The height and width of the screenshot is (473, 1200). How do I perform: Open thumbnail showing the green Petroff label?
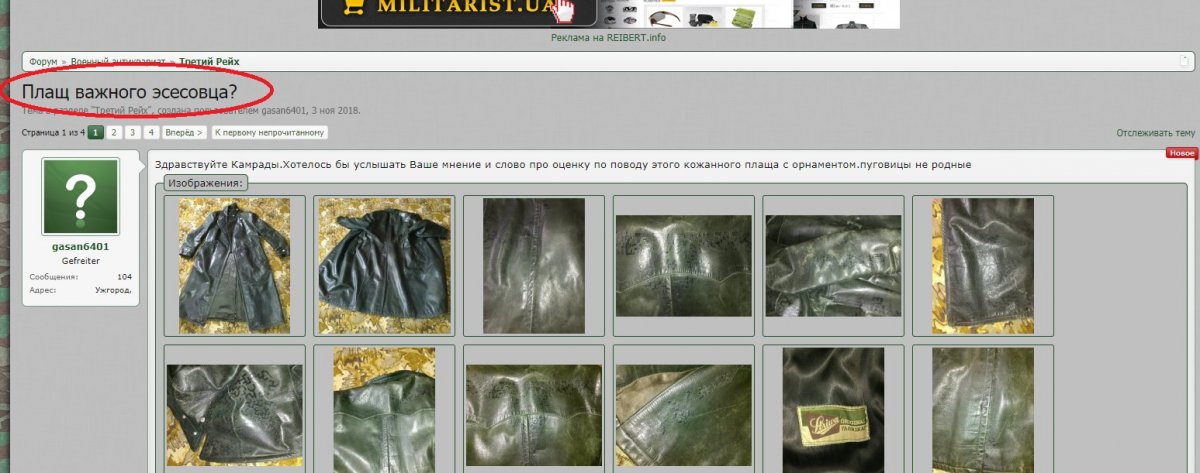[x=833, y=409]
